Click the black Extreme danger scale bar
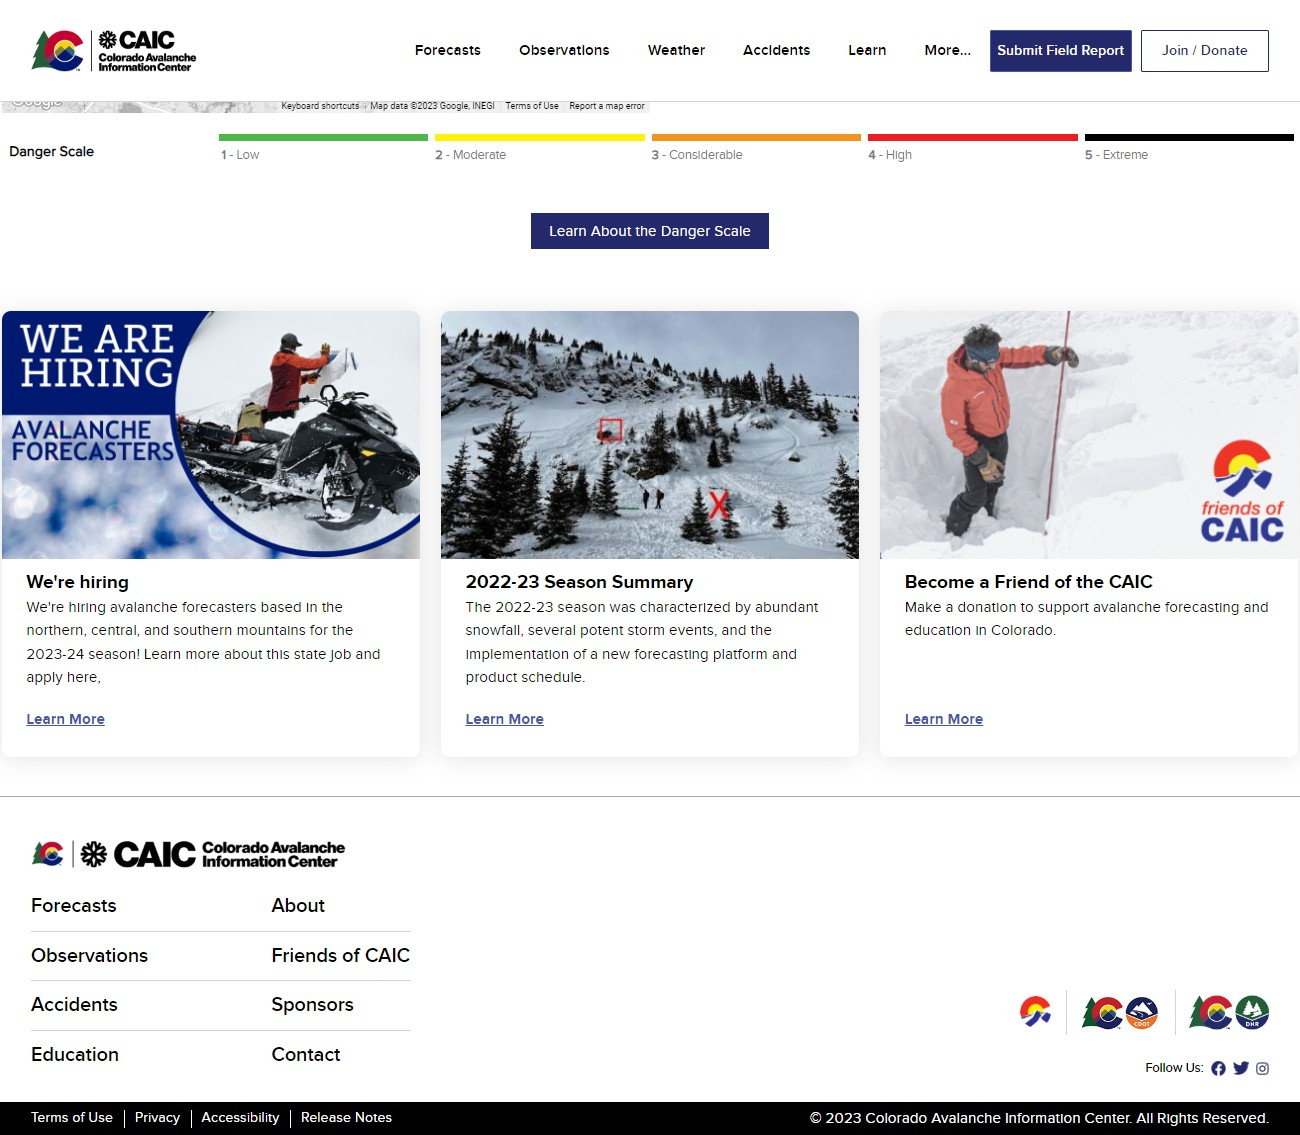Image resolution: width=1300 pixels, height=1135 pixels. [x=1189, y=138]
